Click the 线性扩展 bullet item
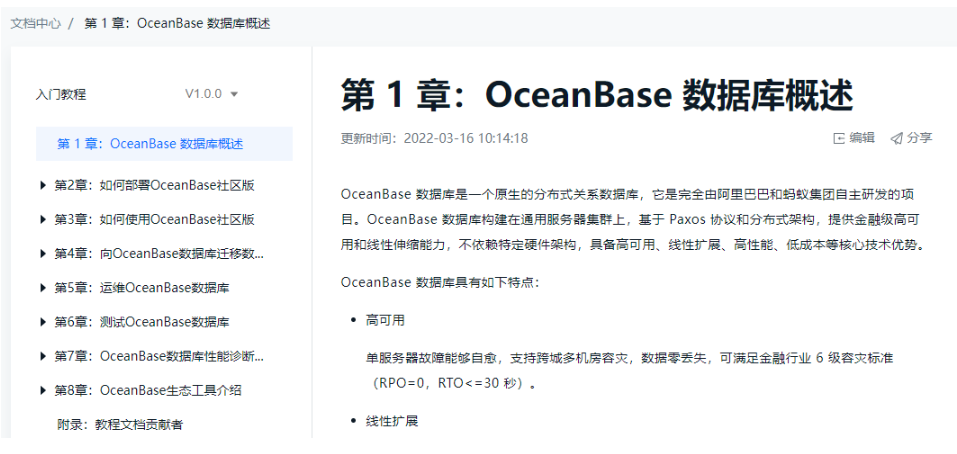Viewport: 957px width, 454px height. 392,421
